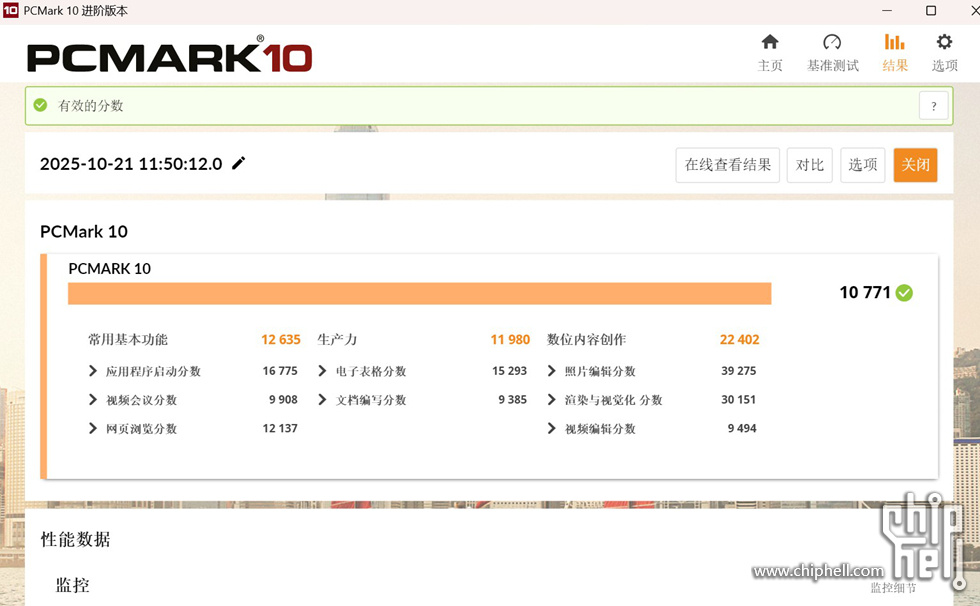Minimize the PCMark 10 window
The image size is (980, 606).
[x=887, y=11]
